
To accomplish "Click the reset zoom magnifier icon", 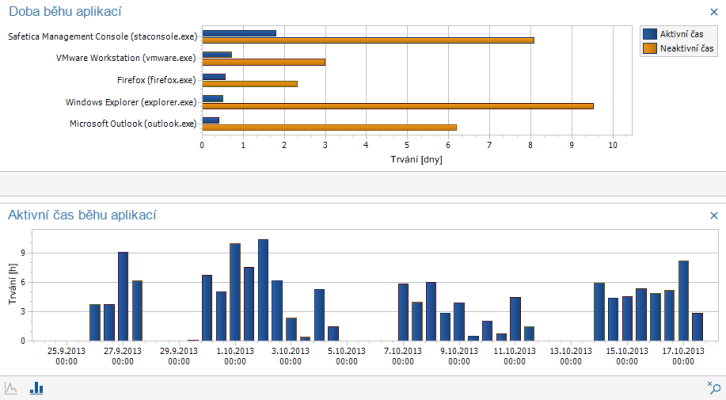I will [713, 388].
